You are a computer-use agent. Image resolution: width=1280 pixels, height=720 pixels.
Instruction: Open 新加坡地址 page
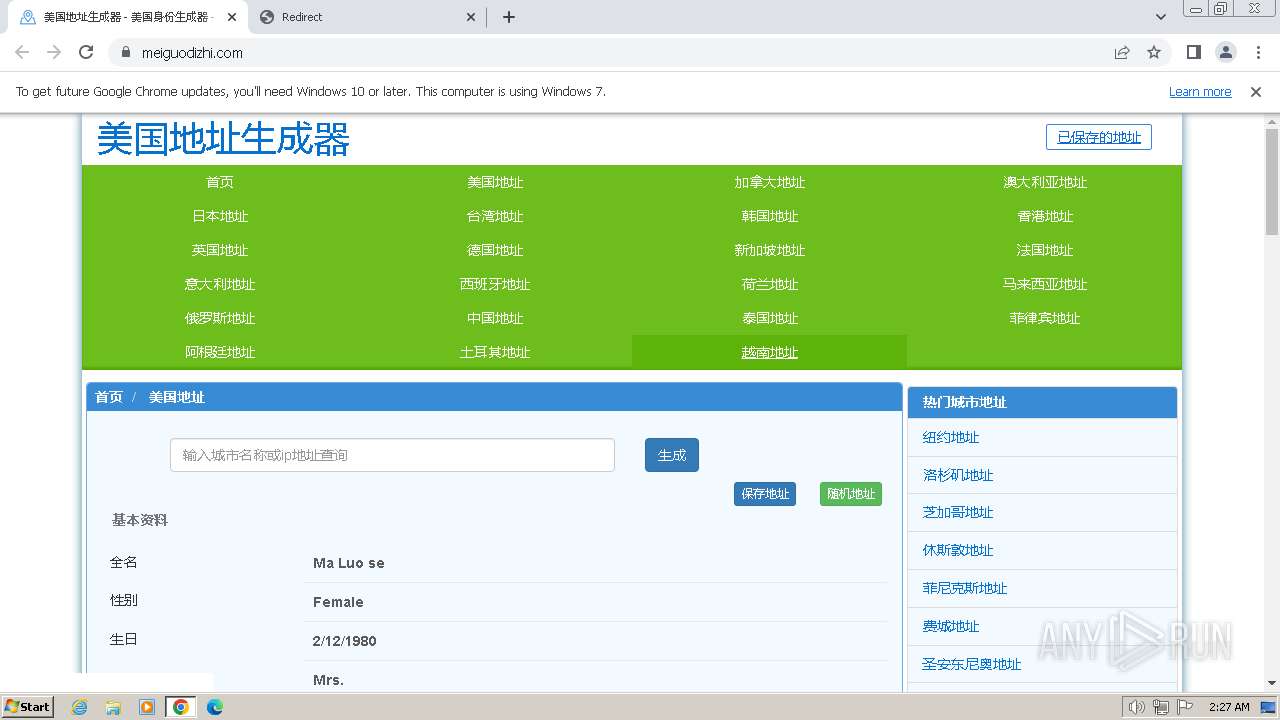coord(770,250)
